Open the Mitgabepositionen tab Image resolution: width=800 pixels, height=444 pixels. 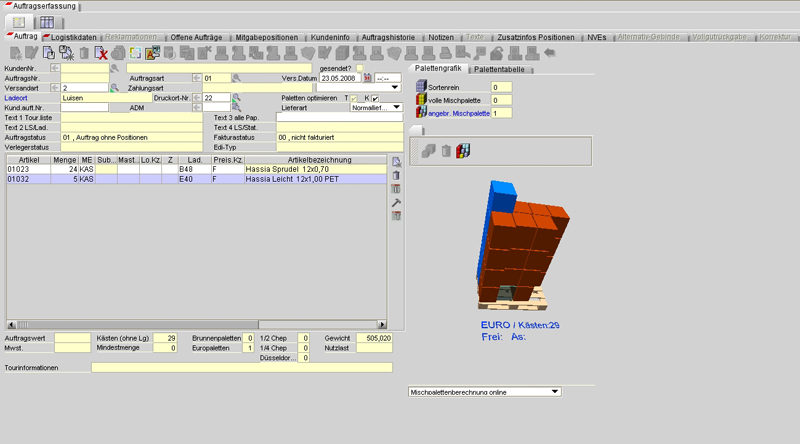click(266, 37)
